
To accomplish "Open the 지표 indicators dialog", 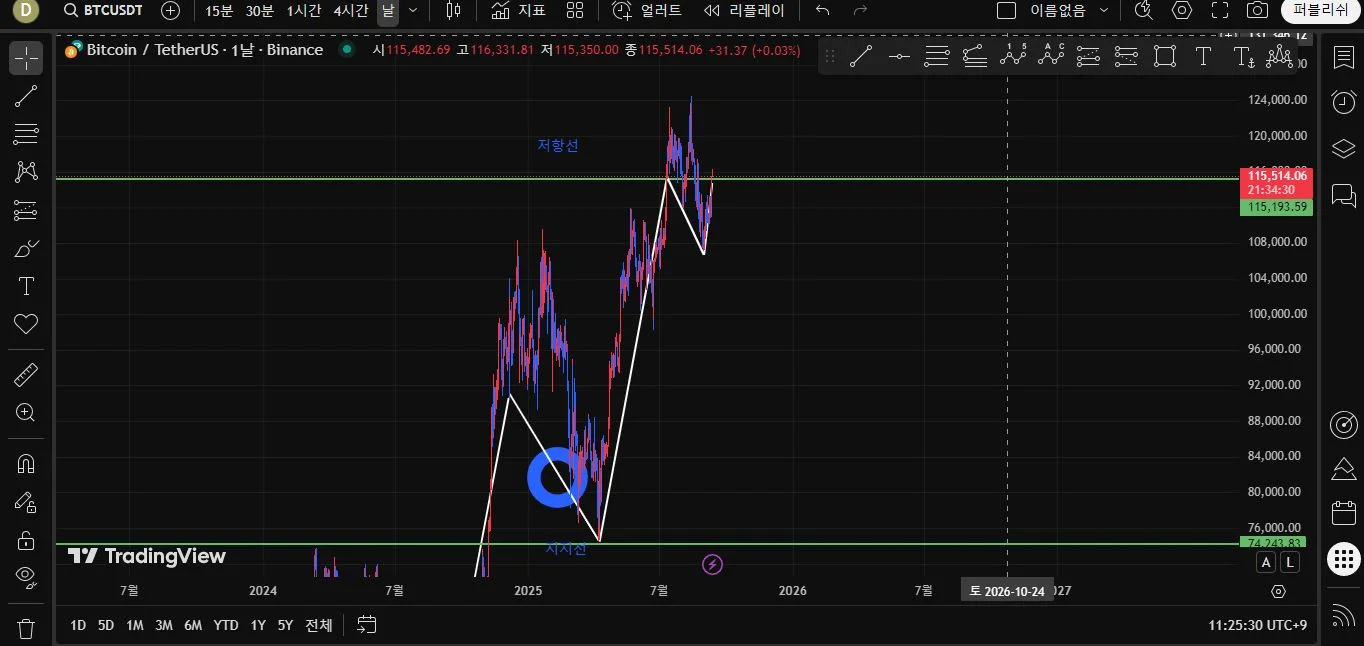I will [519, 10].
